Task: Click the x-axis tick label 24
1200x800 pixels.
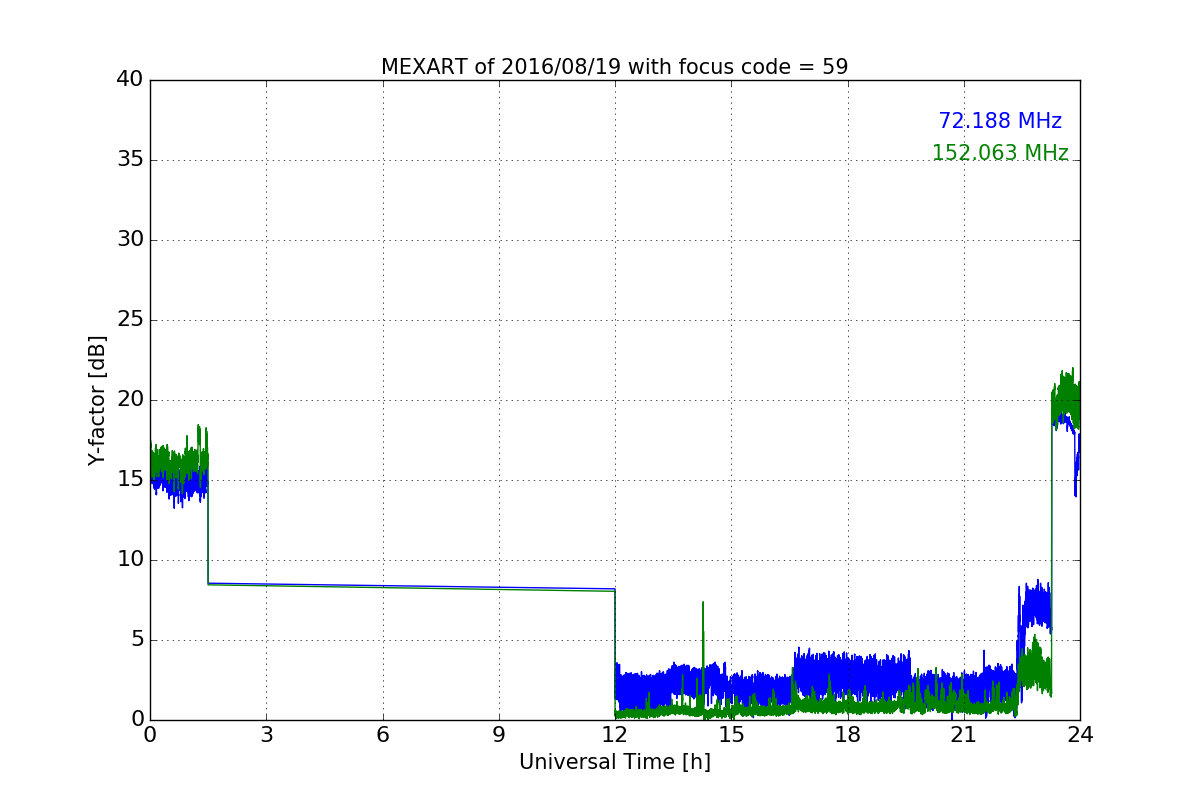Action: [x=1080, y=735]
